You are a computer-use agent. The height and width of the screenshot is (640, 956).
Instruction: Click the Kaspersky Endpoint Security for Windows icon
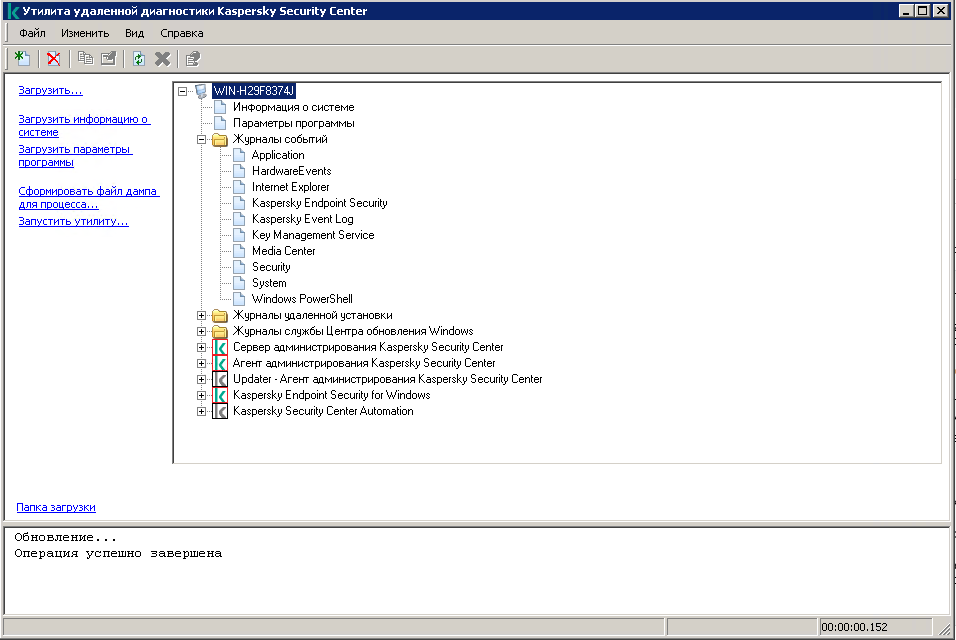(x=220, y=395)
